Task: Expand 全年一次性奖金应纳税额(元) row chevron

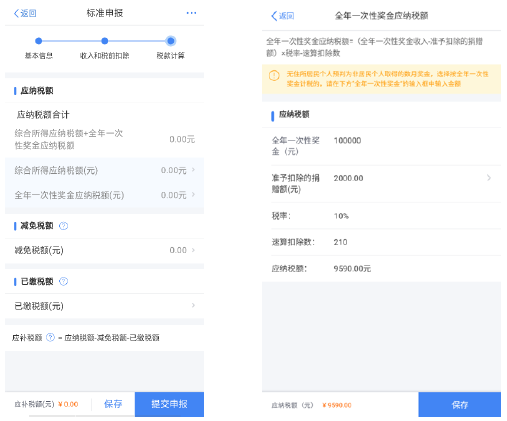Action: (x=193, y=195)
